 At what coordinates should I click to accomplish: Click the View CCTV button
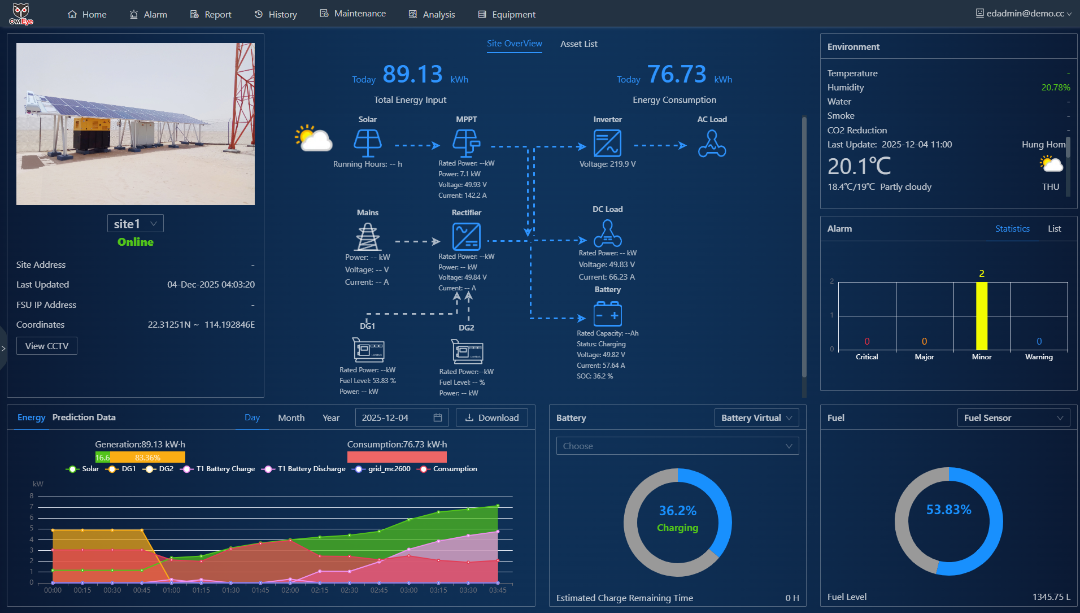point(47,346)
